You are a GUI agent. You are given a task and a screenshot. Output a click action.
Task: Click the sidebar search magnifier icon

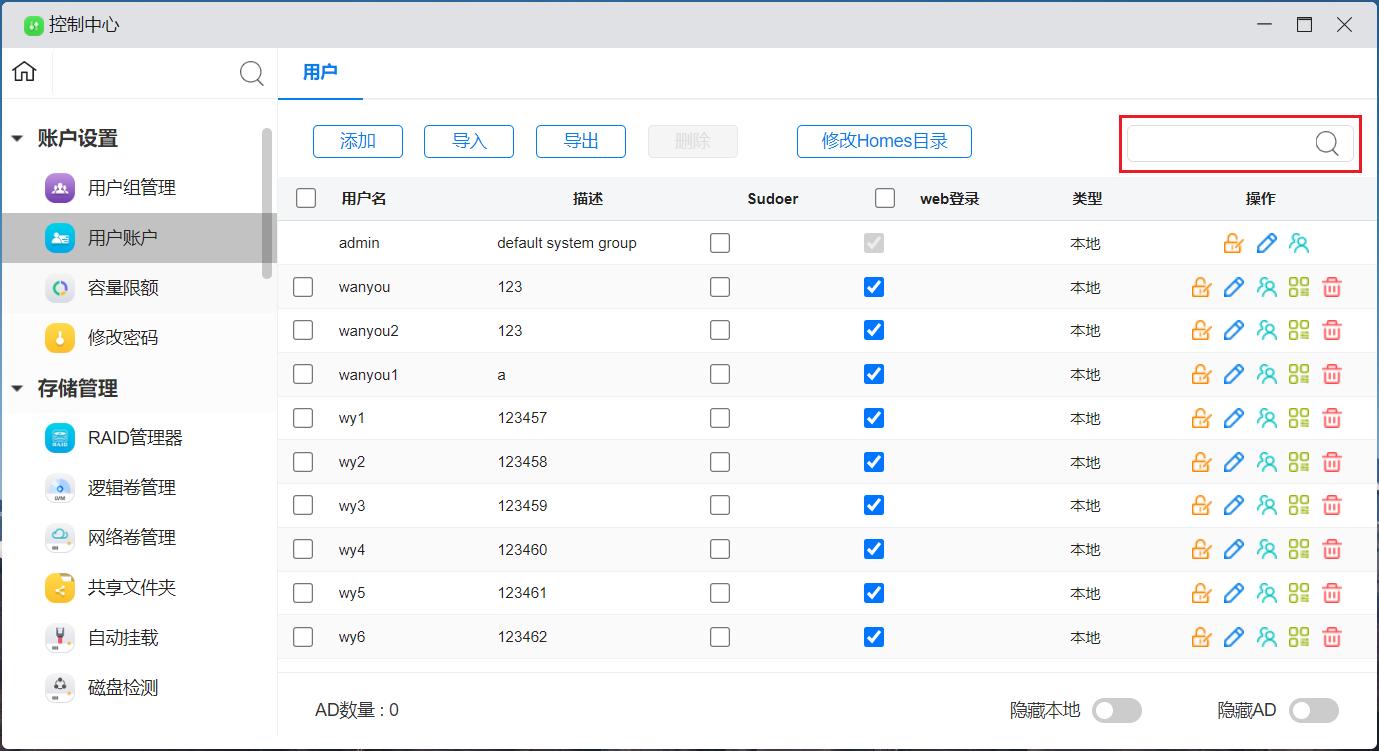[x=252, y=73]
